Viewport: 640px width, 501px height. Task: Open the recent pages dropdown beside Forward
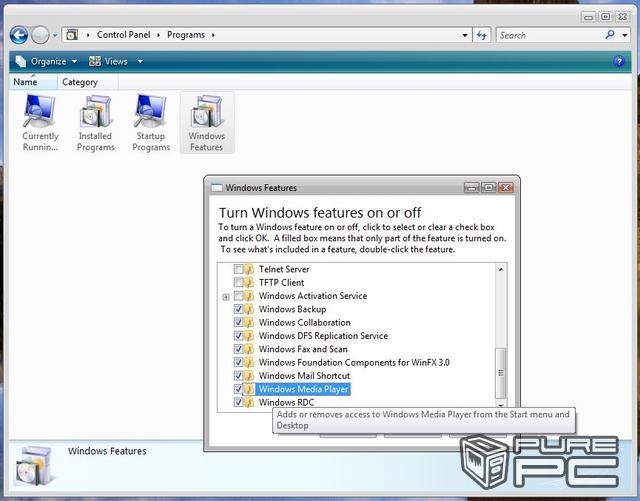tap(55, 36)
